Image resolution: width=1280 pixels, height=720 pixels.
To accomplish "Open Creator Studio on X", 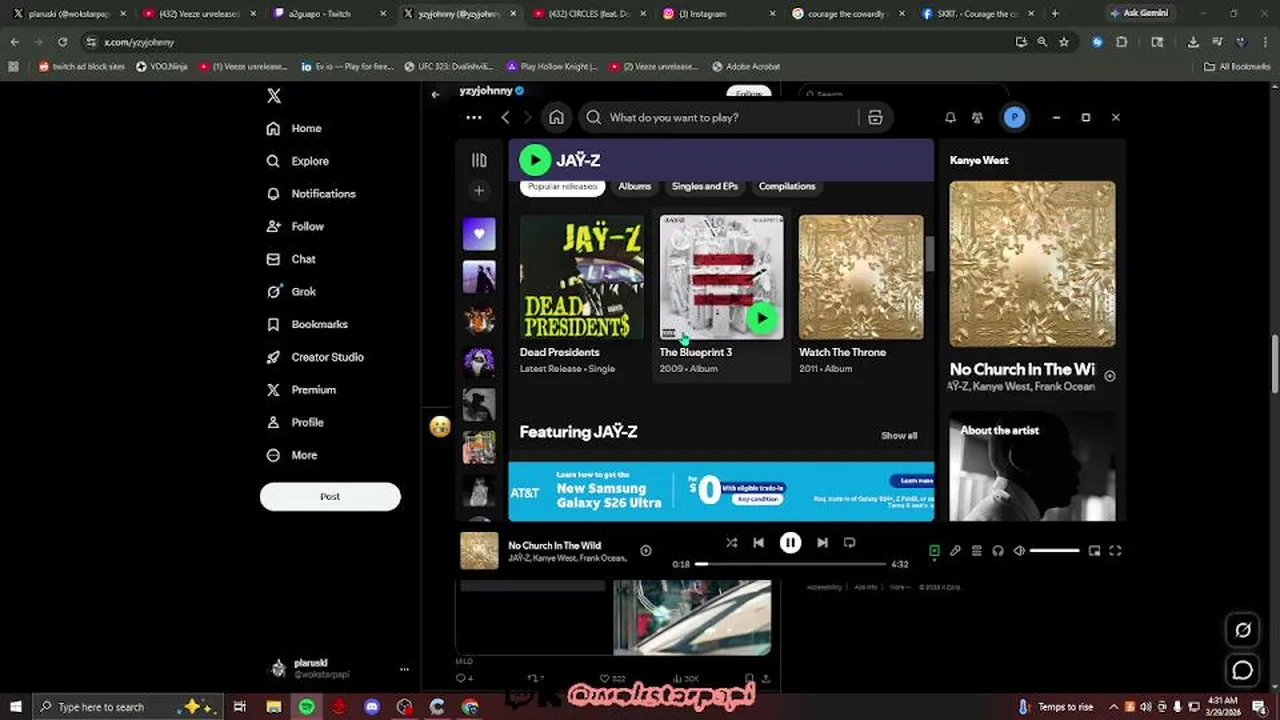I will [315, 357].
